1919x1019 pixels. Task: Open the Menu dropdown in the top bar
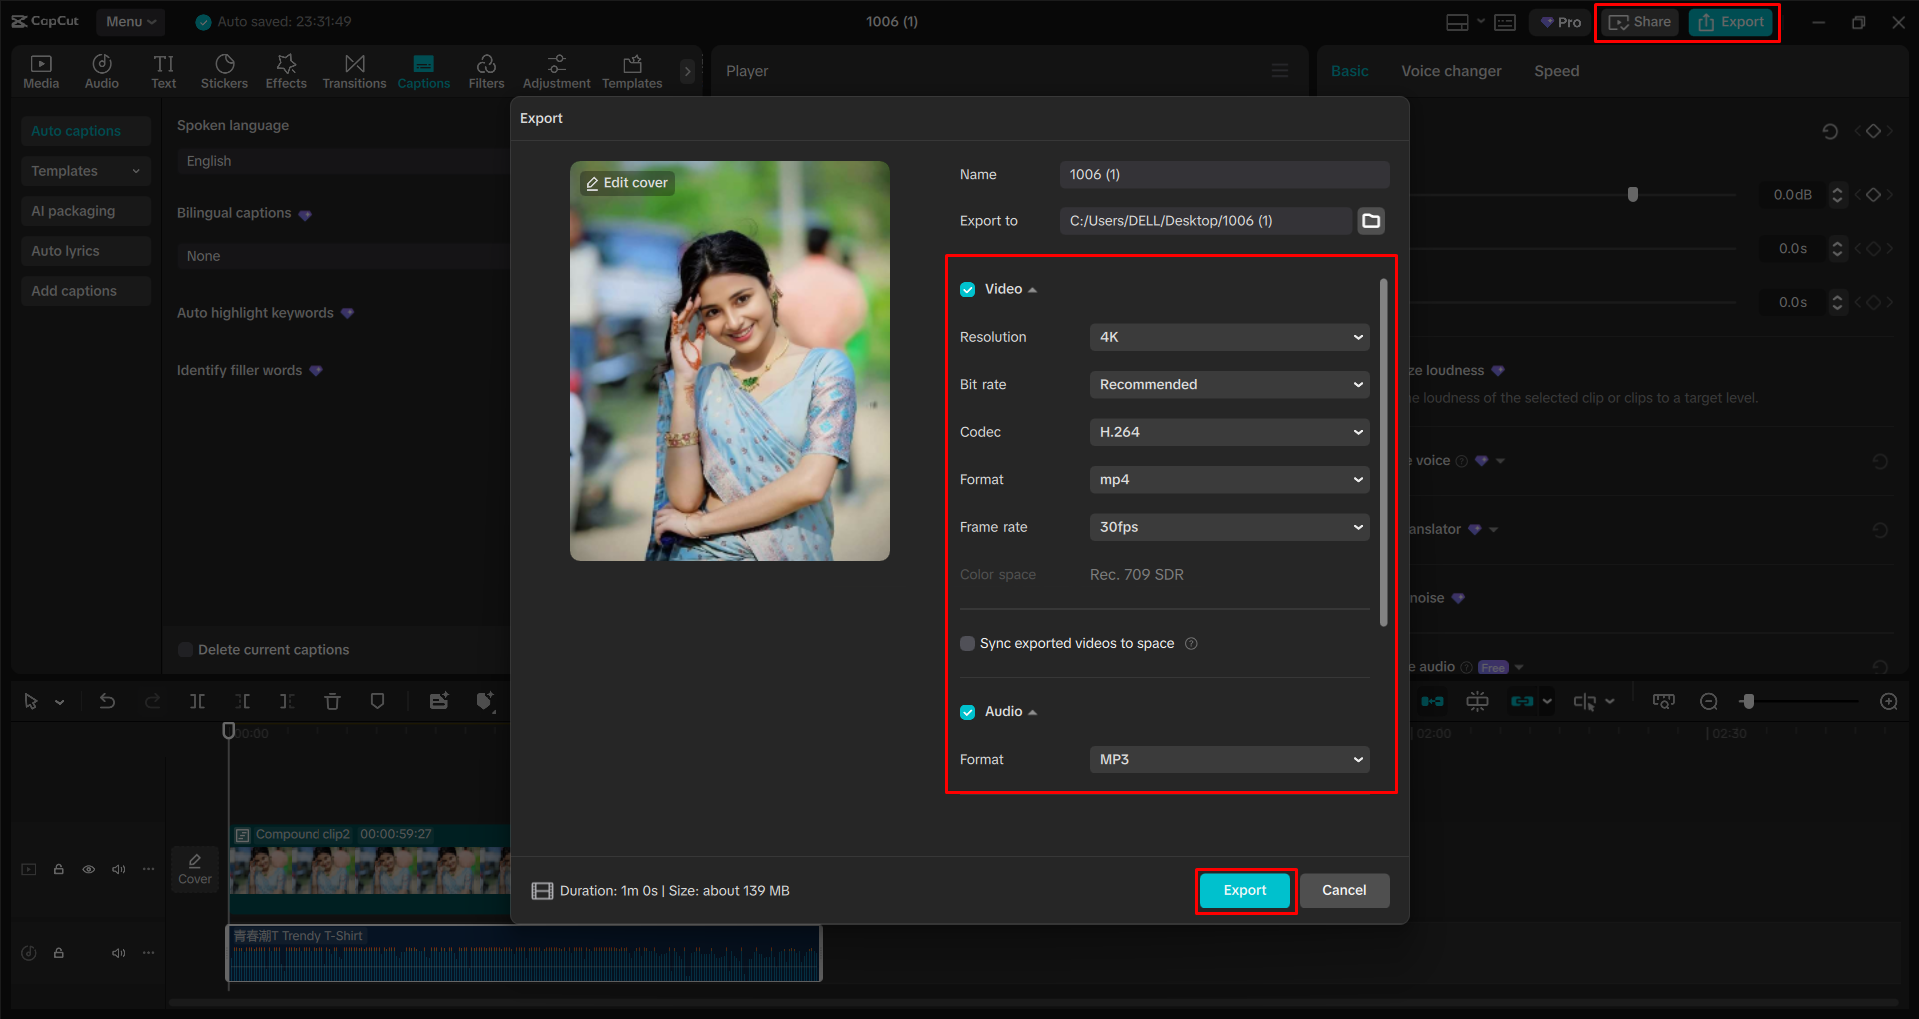tap(130, 21)
